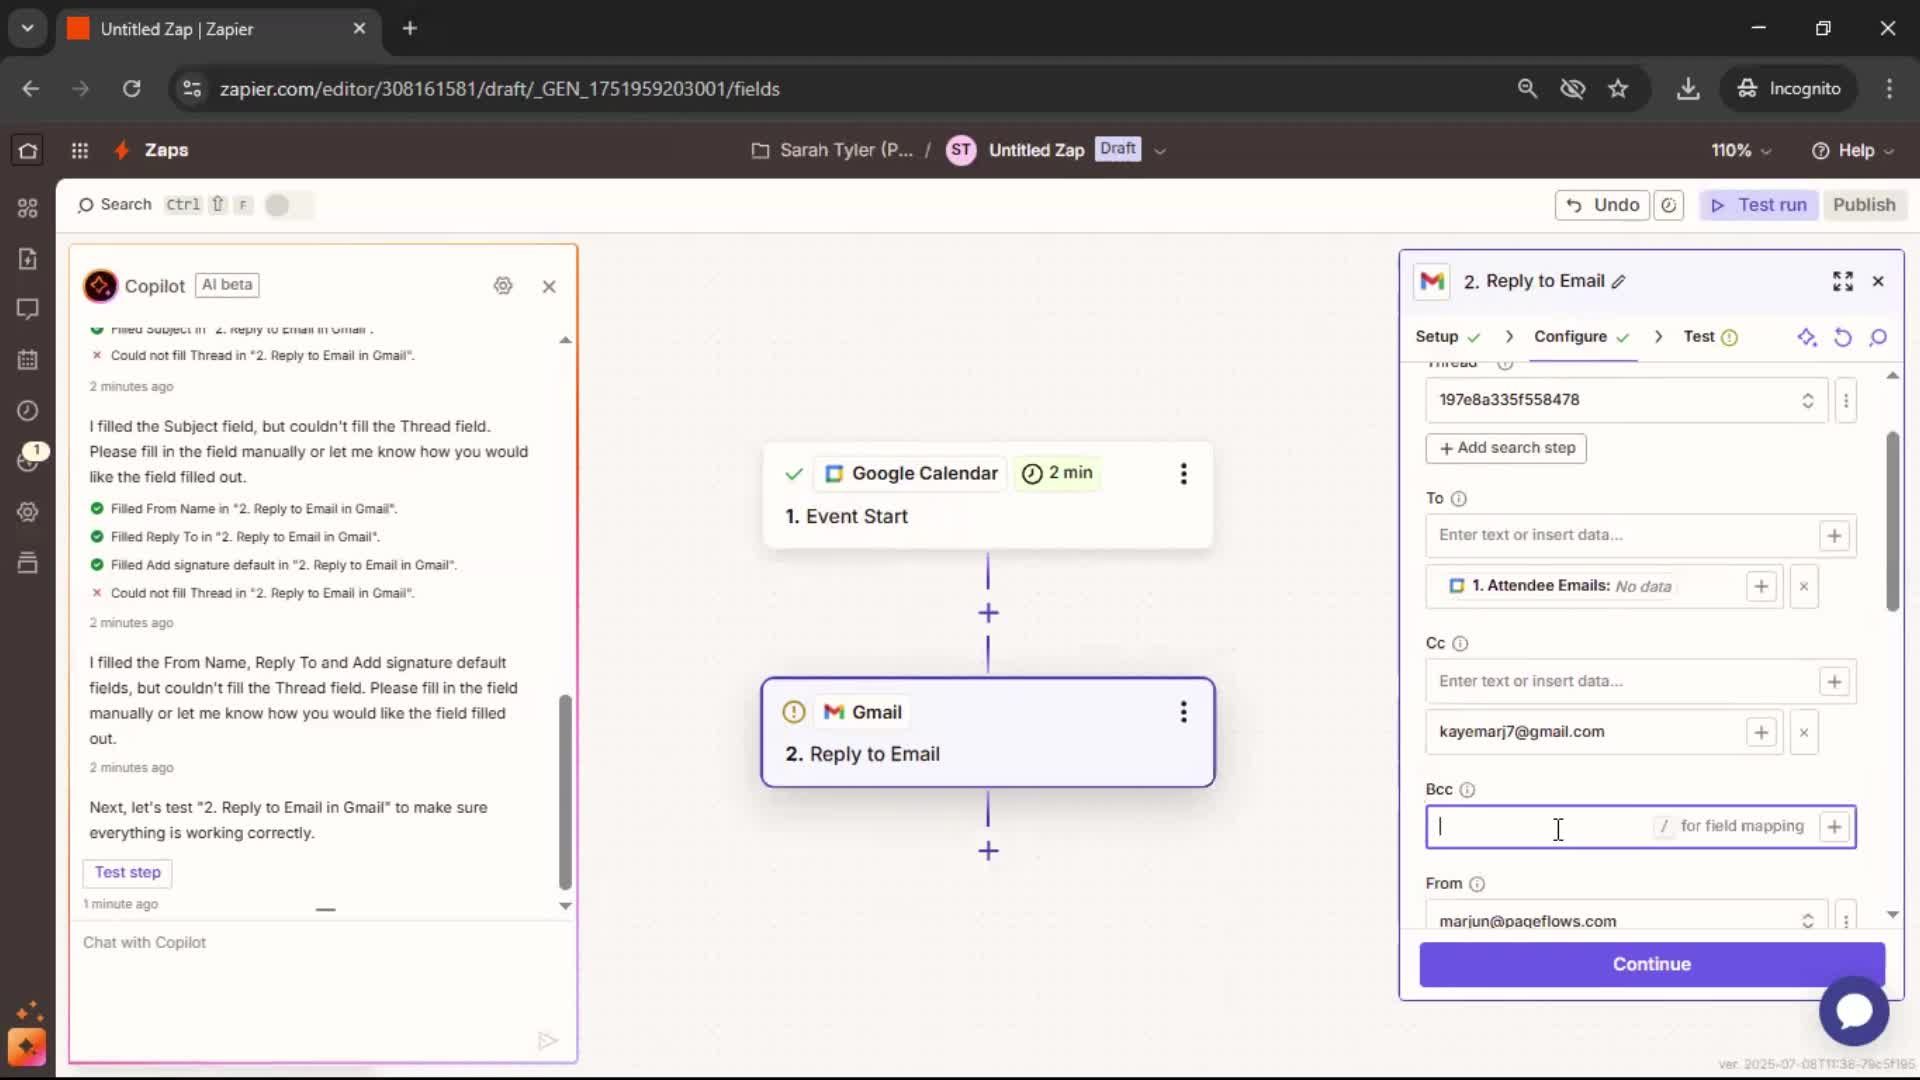1920x1080 pixels.
Task: Click the browser reload button
Action: pos(131,89)
